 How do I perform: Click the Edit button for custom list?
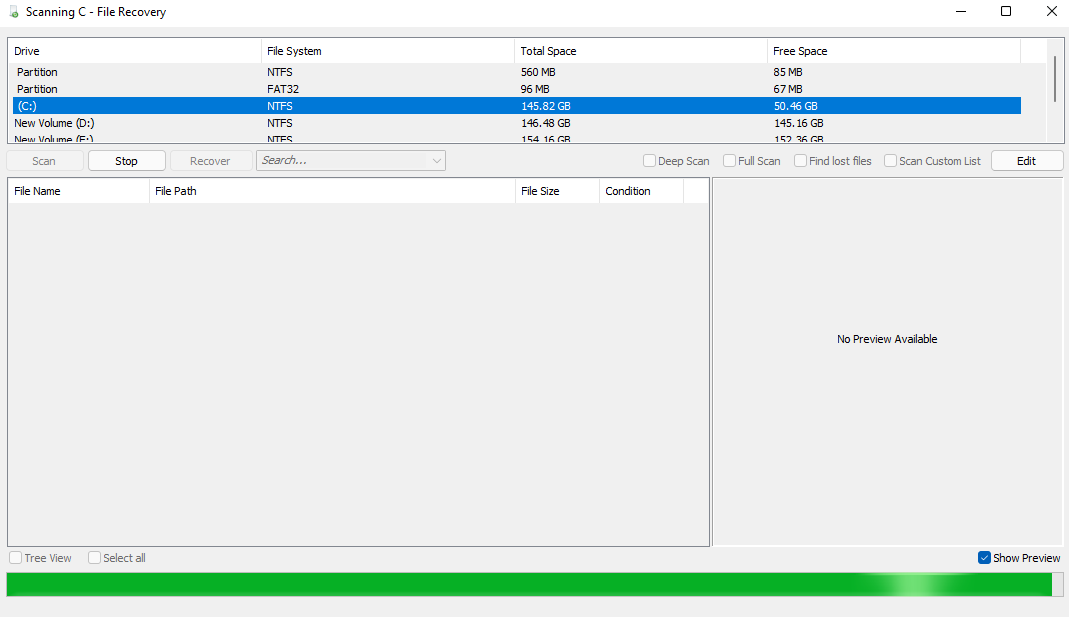click(1027, 161)
